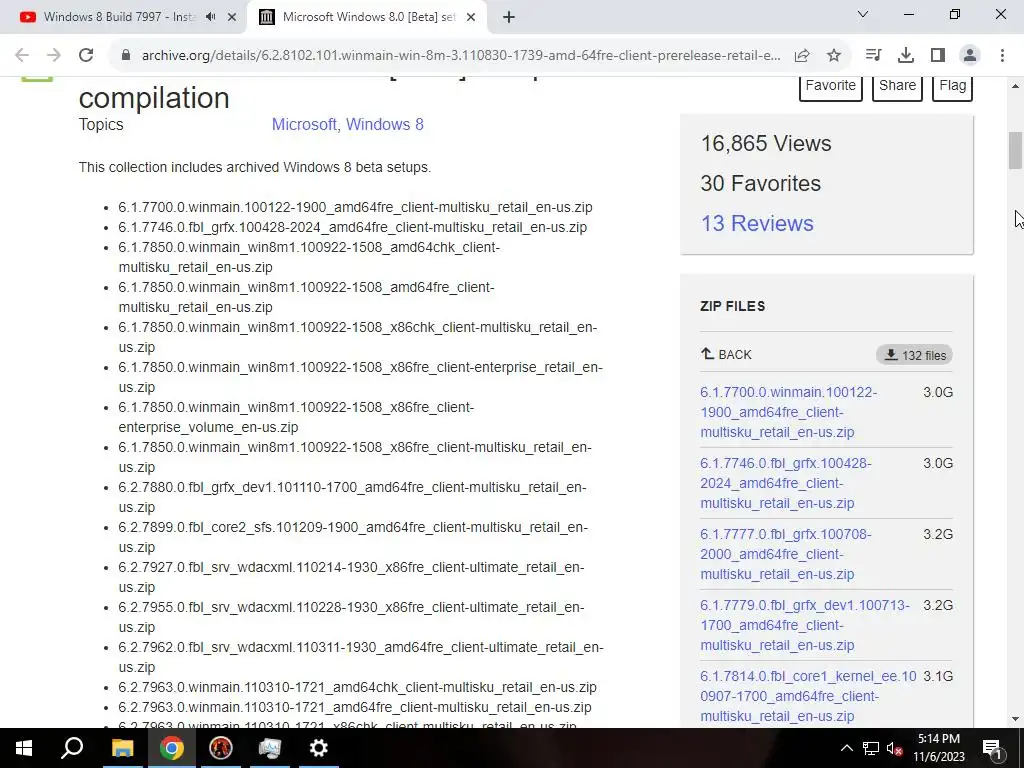The image size is (1024, 768).
Task: Select text 6.2.7962.0.fbl_srv_wdacxml list entry
Action: [360, 656]
